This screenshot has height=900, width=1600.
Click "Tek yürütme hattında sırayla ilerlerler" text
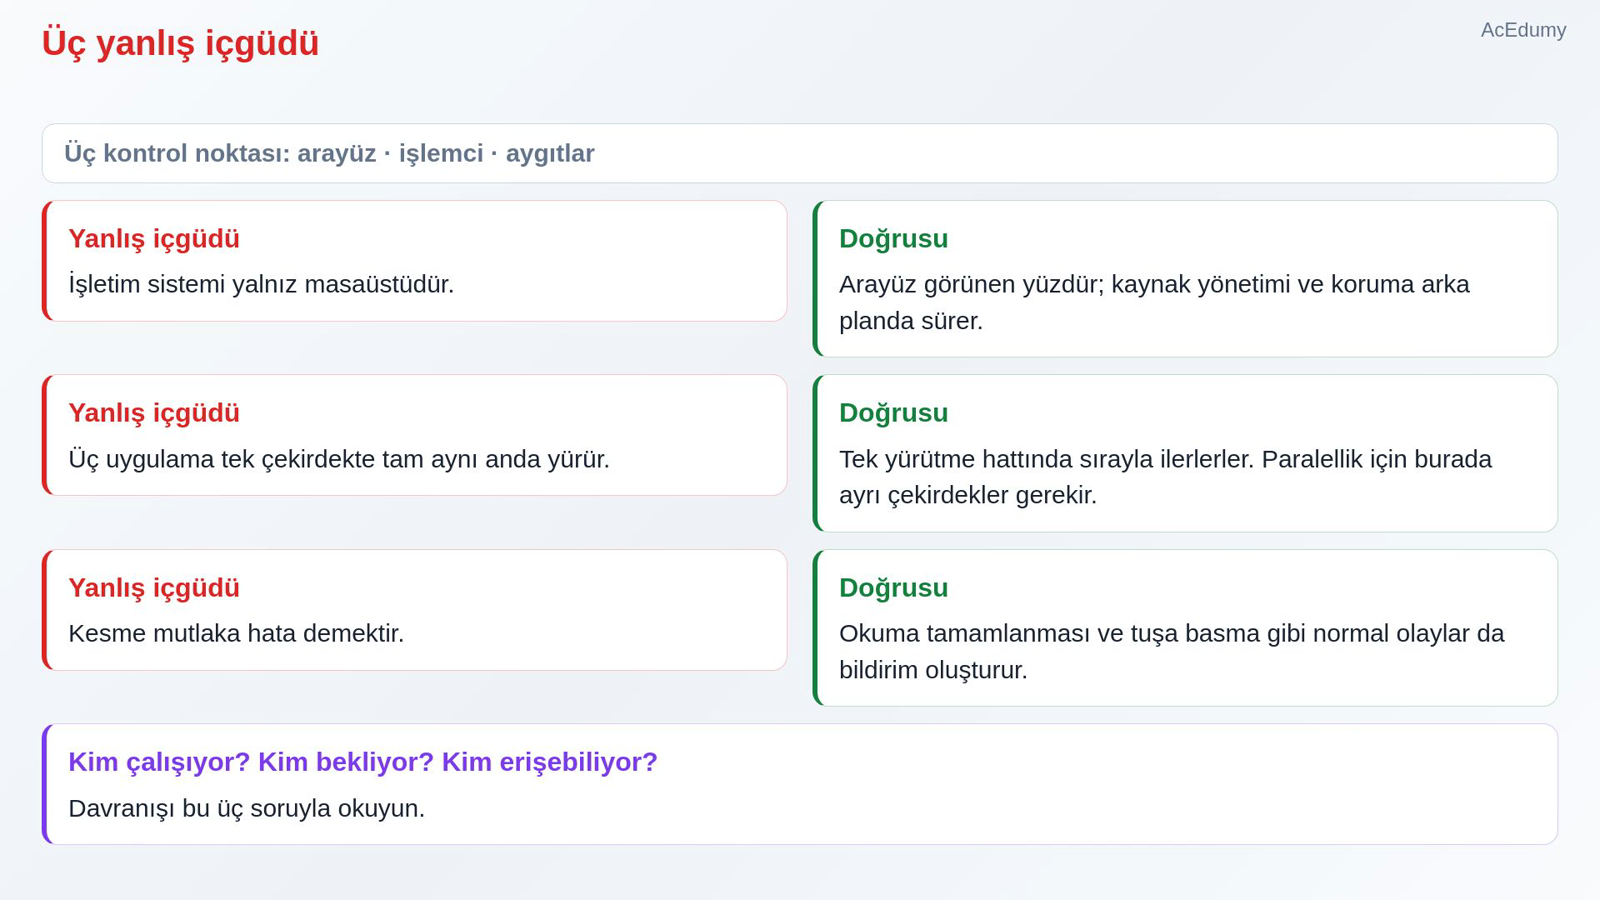(x=1165, y=477)
